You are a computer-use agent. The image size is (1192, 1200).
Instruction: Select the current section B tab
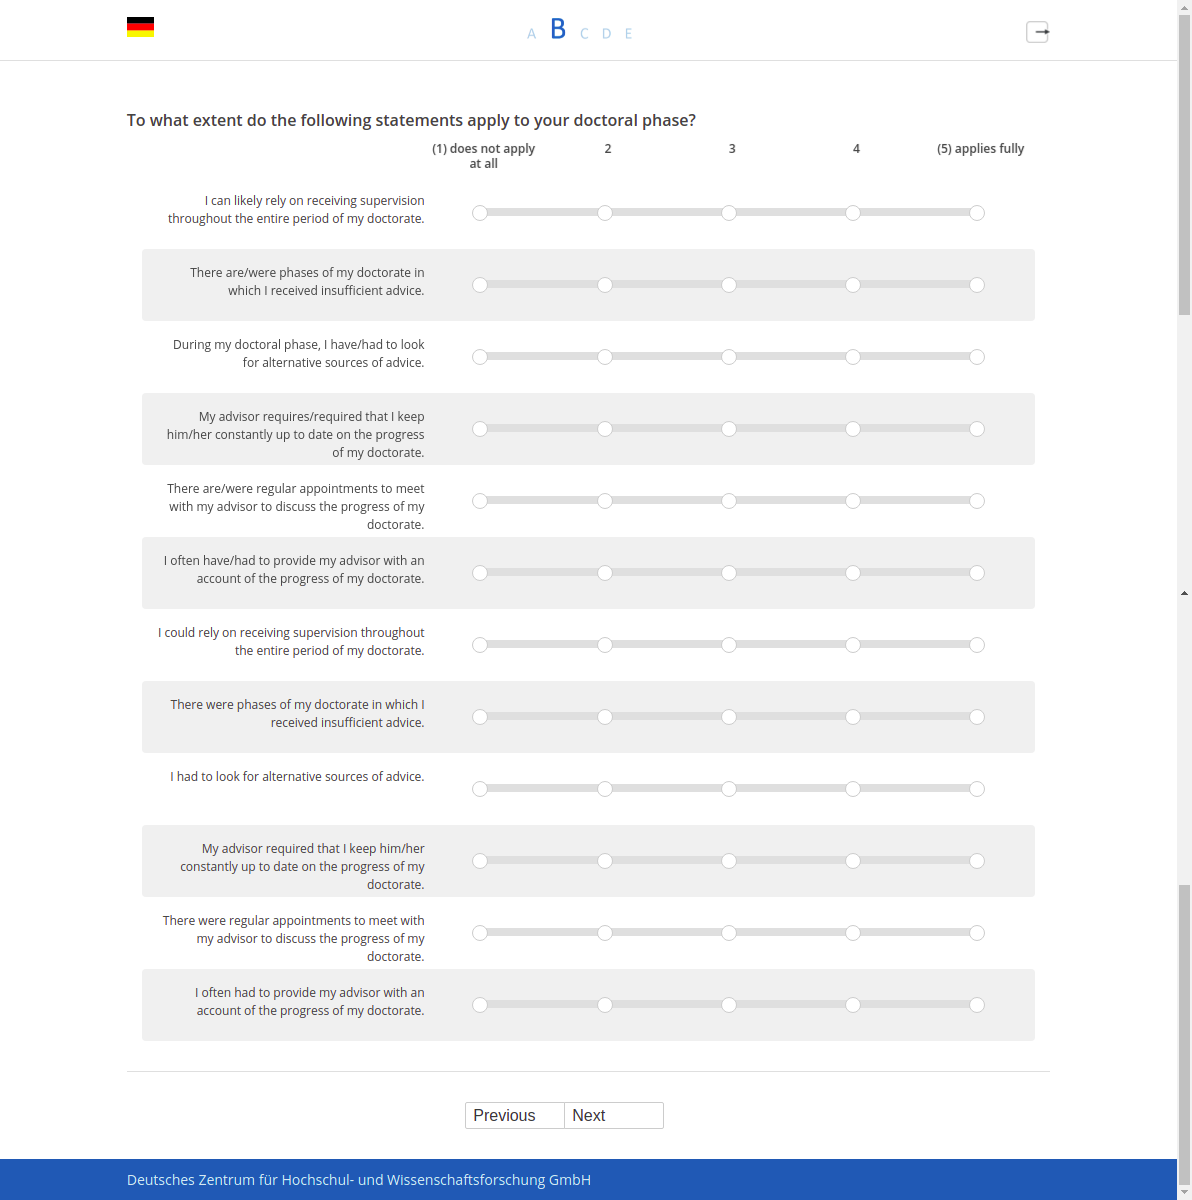point(558,30)
